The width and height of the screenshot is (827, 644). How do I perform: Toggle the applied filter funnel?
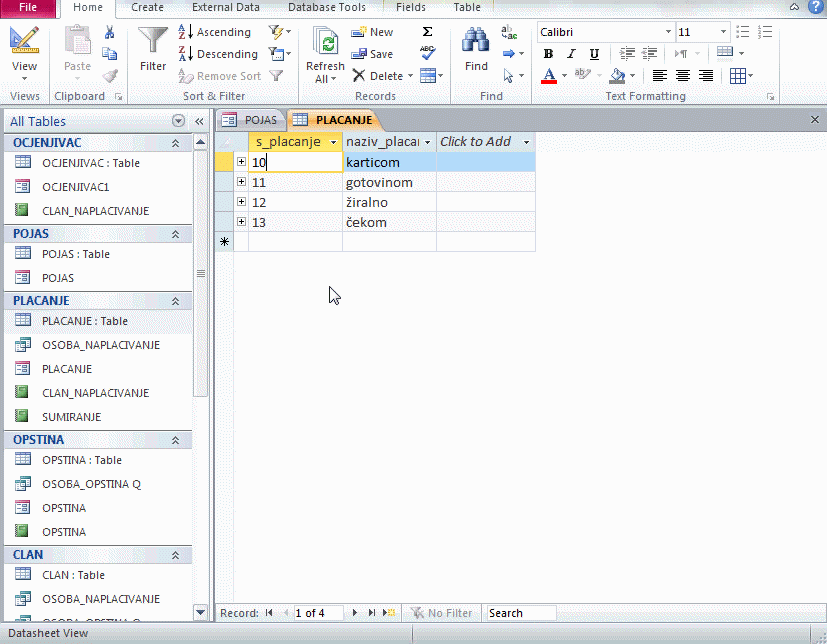pos(276,76)
